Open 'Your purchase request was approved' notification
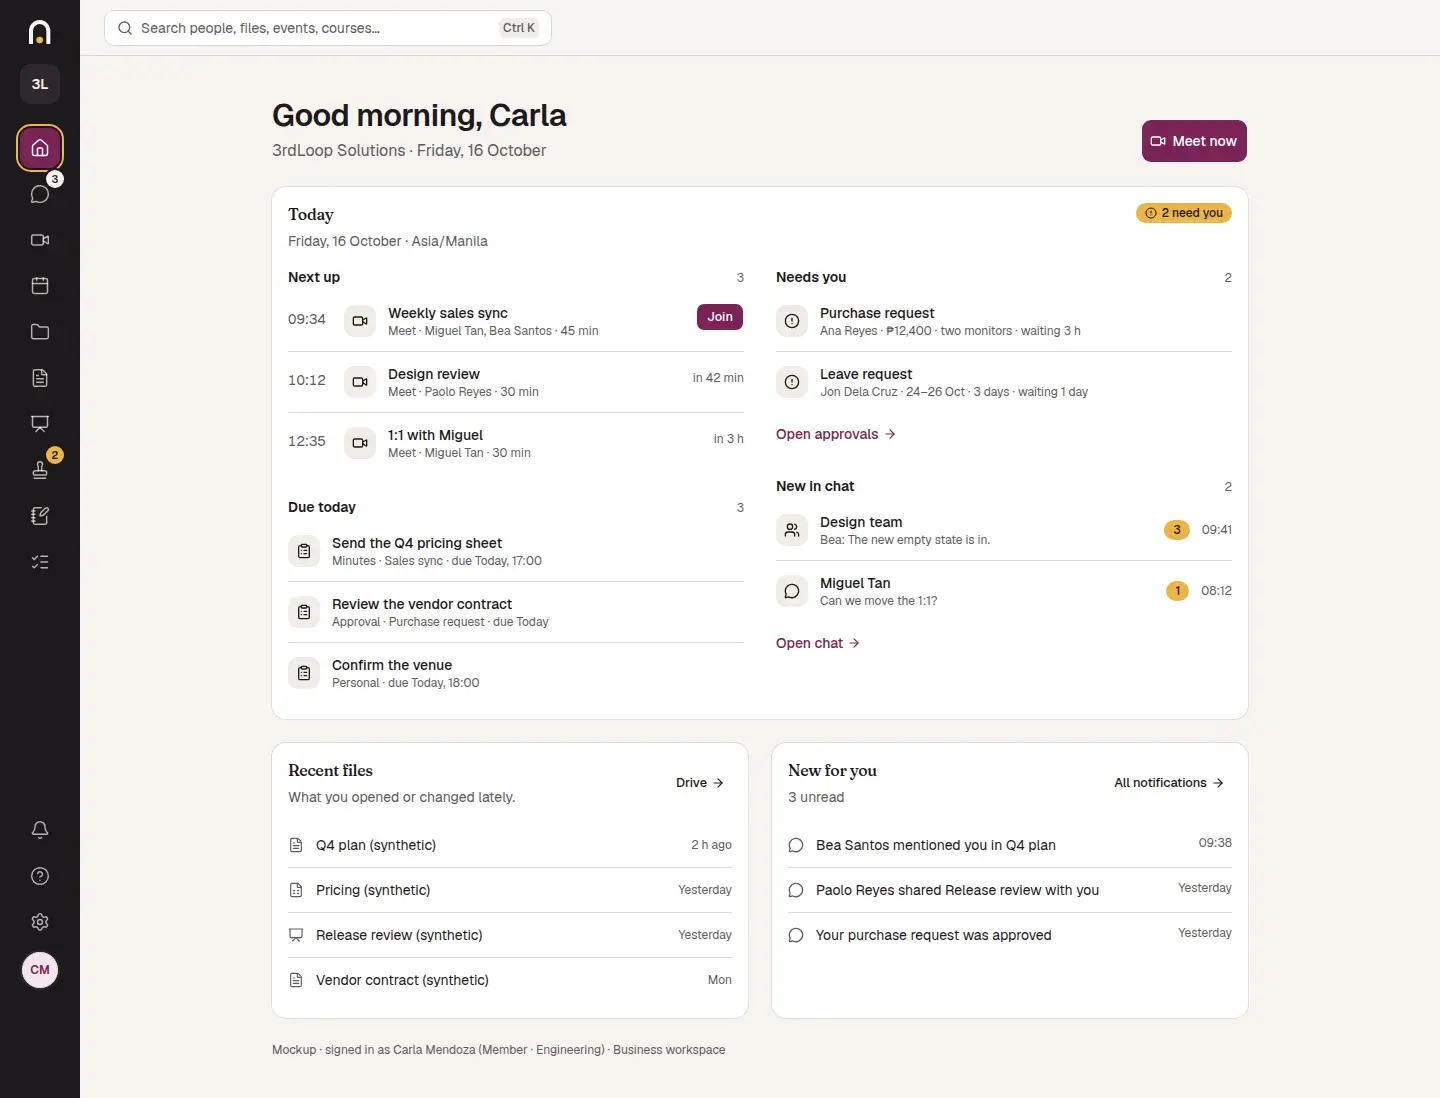The width and height of the screenshot is (1440, 1098). click(x=1010, y=935)
